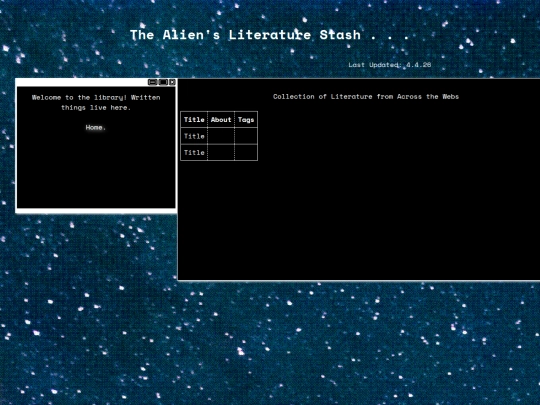
Task: Click the Title cell in the first data row
Action: [194, 136]
